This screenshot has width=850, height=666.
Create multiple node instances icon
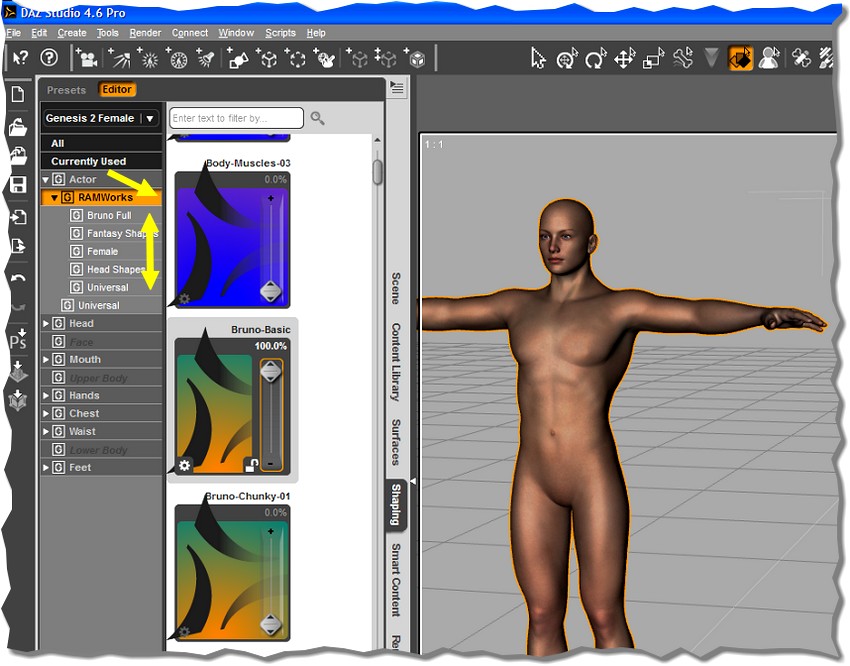pos(385,58)
